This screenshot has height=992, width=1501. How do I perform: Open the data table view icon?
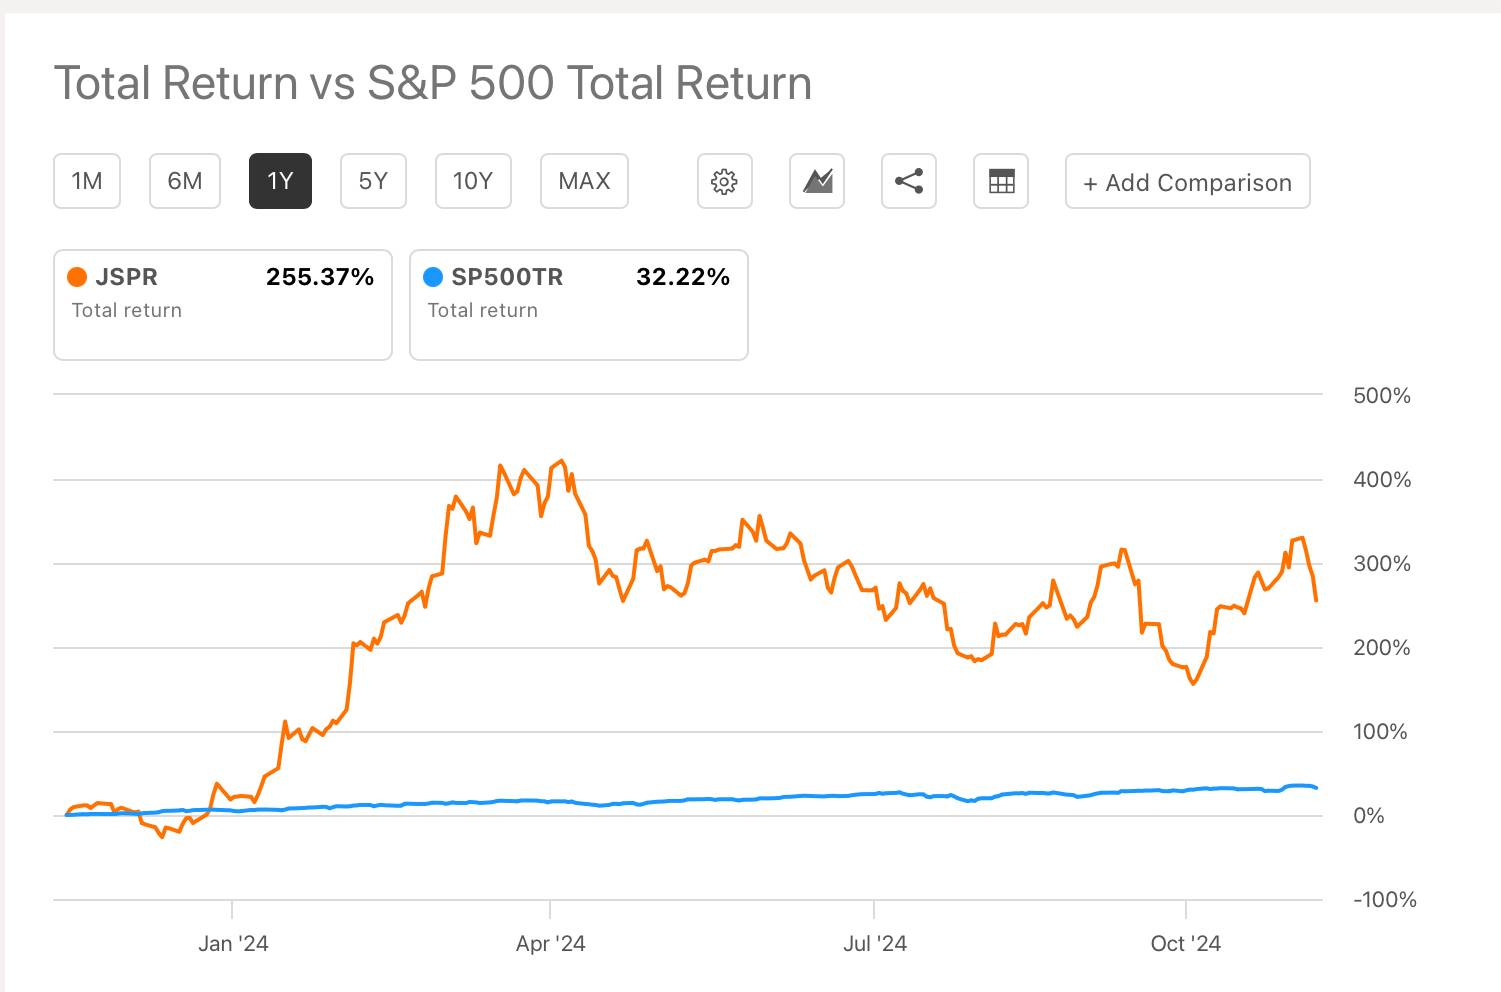pyautogui.click(x=1001, y=181)
